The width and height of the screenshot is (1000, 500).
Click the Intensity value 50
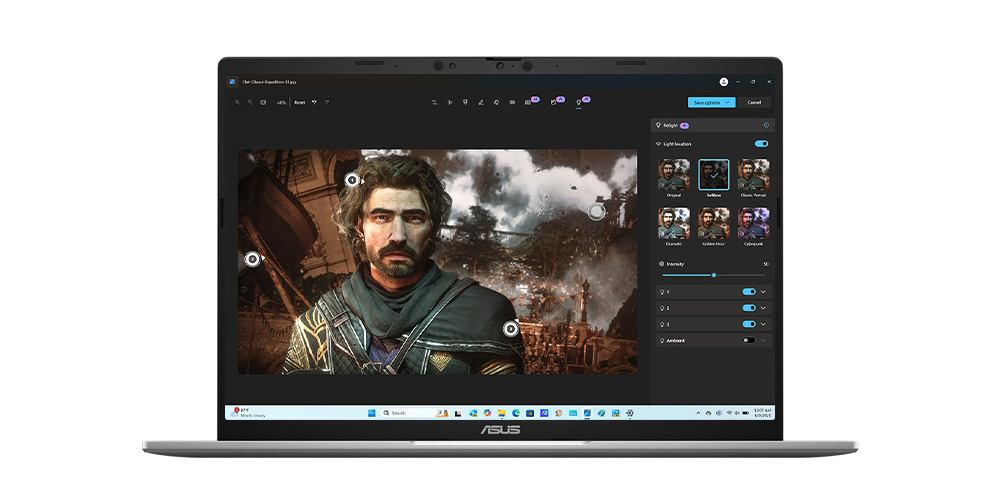(765, 264)
